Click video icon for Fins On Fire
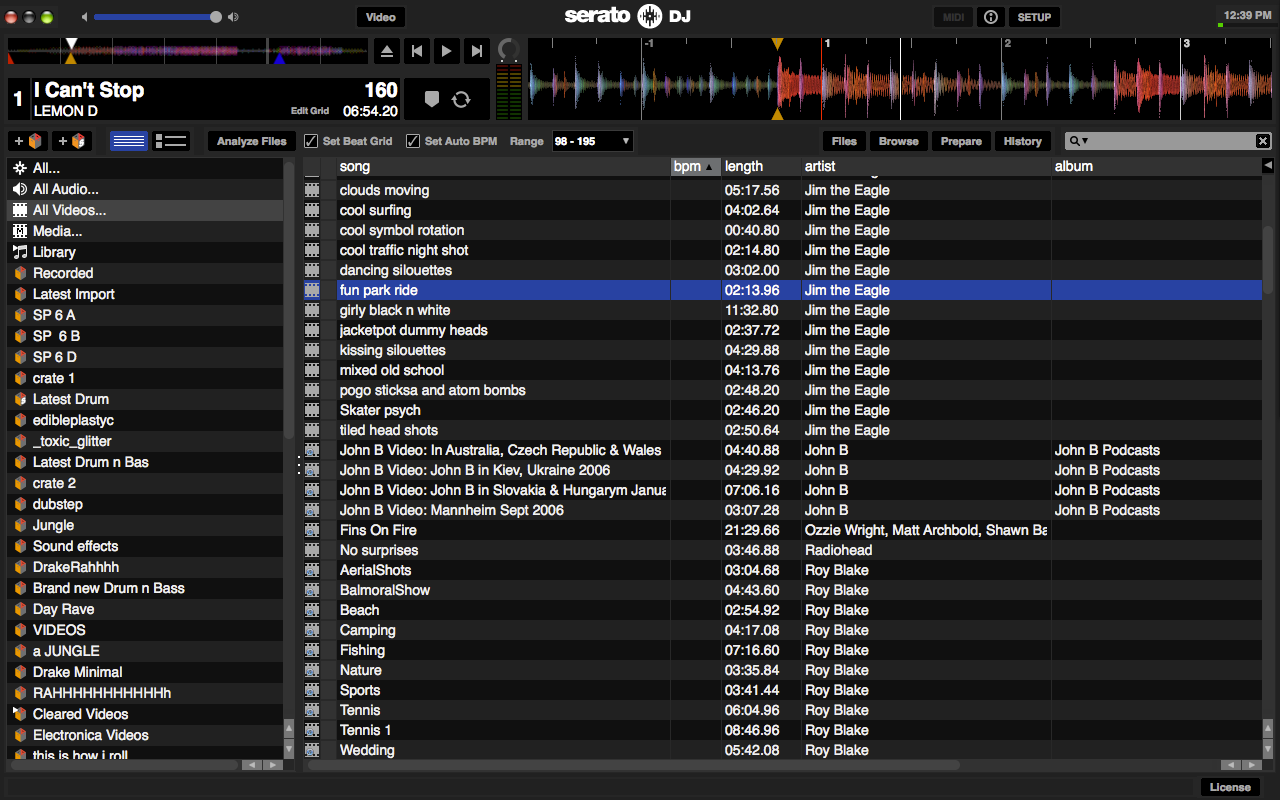 pos(312,530)
